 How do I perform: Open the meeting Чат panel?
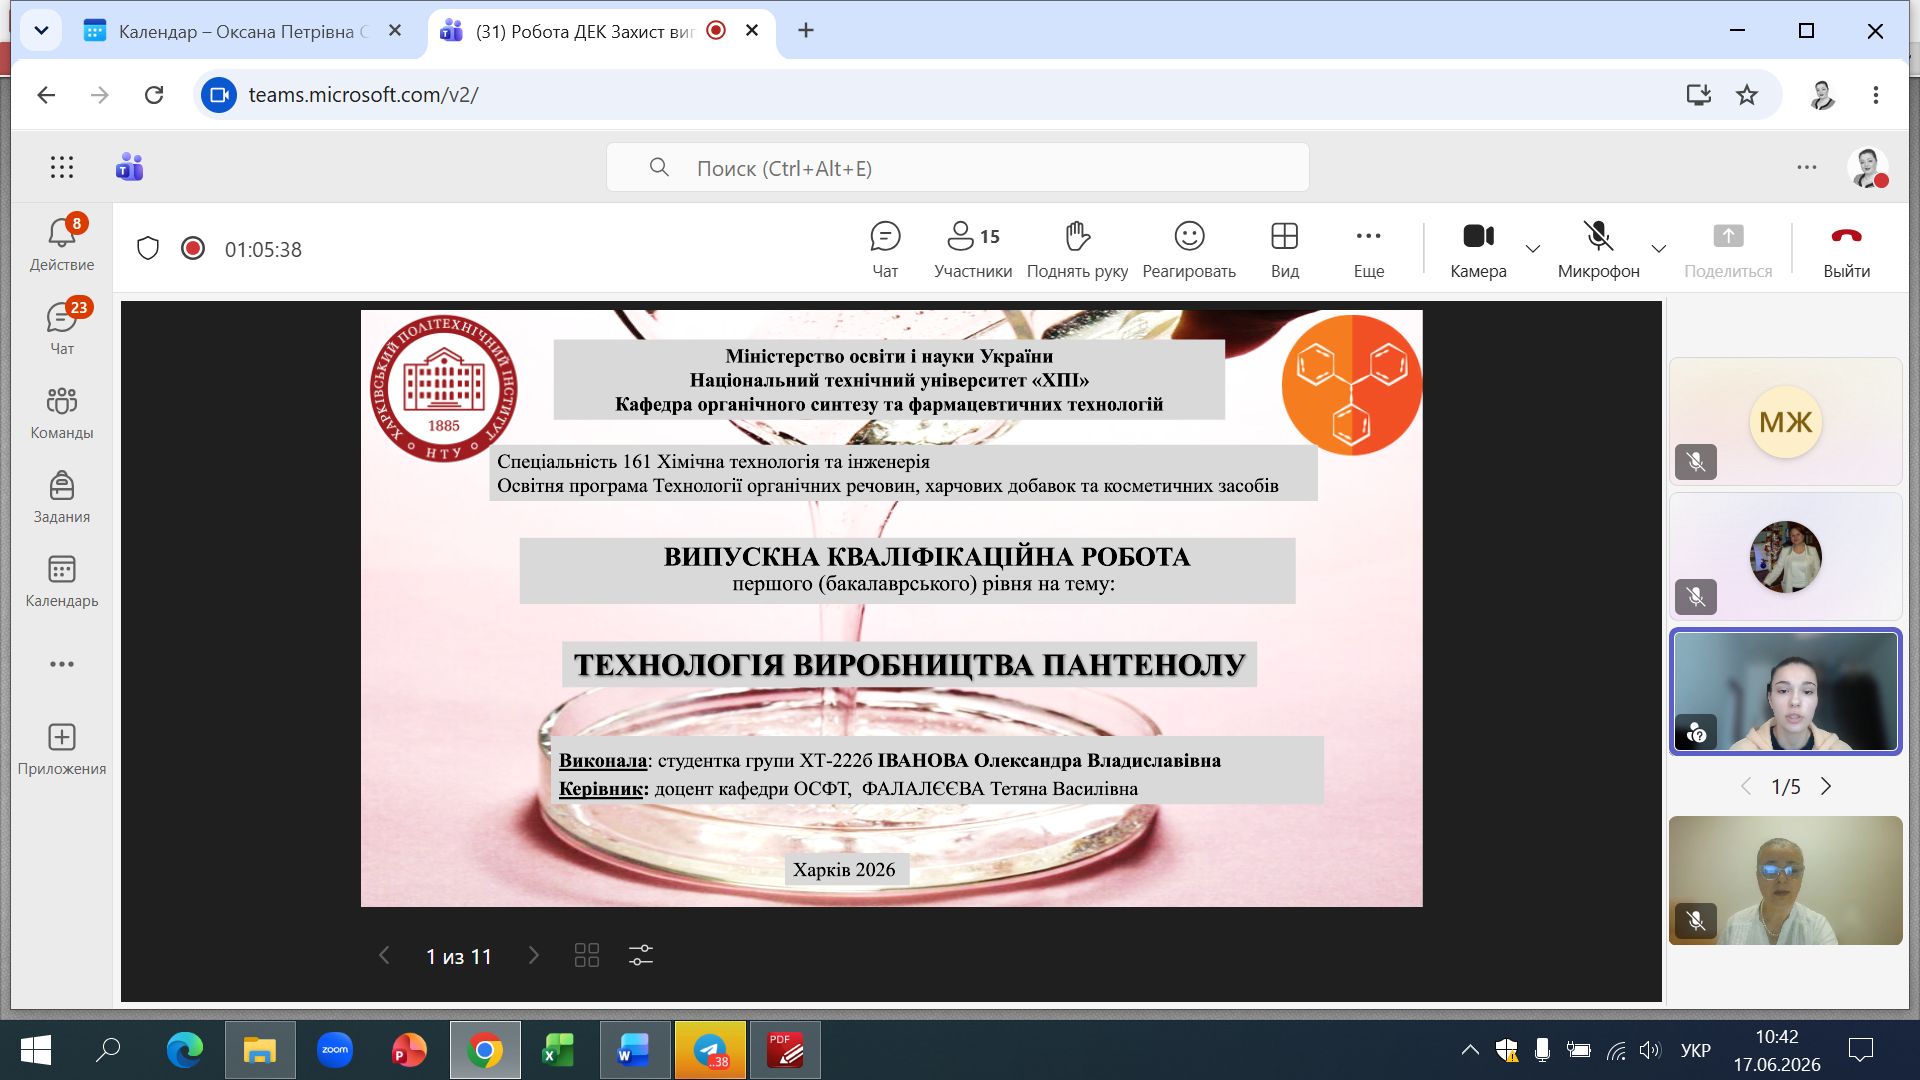(885, 249)
